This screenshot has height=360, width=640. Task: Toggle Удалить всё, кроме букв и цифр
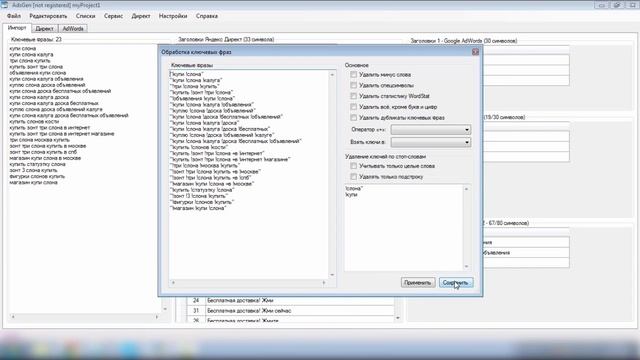pos(353,107)
